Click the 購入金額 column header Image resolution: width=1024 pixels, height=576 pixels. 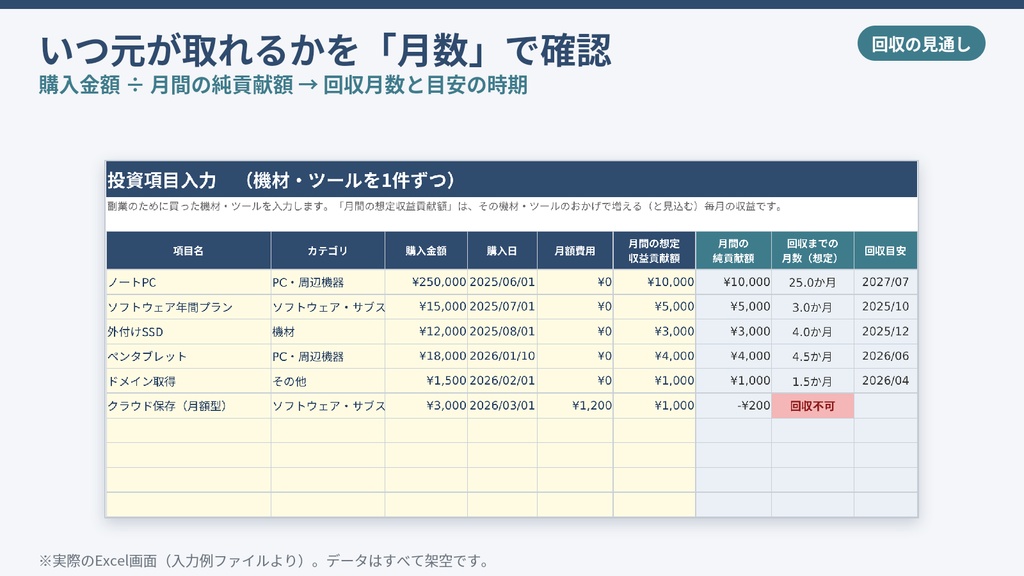[426, 251]
